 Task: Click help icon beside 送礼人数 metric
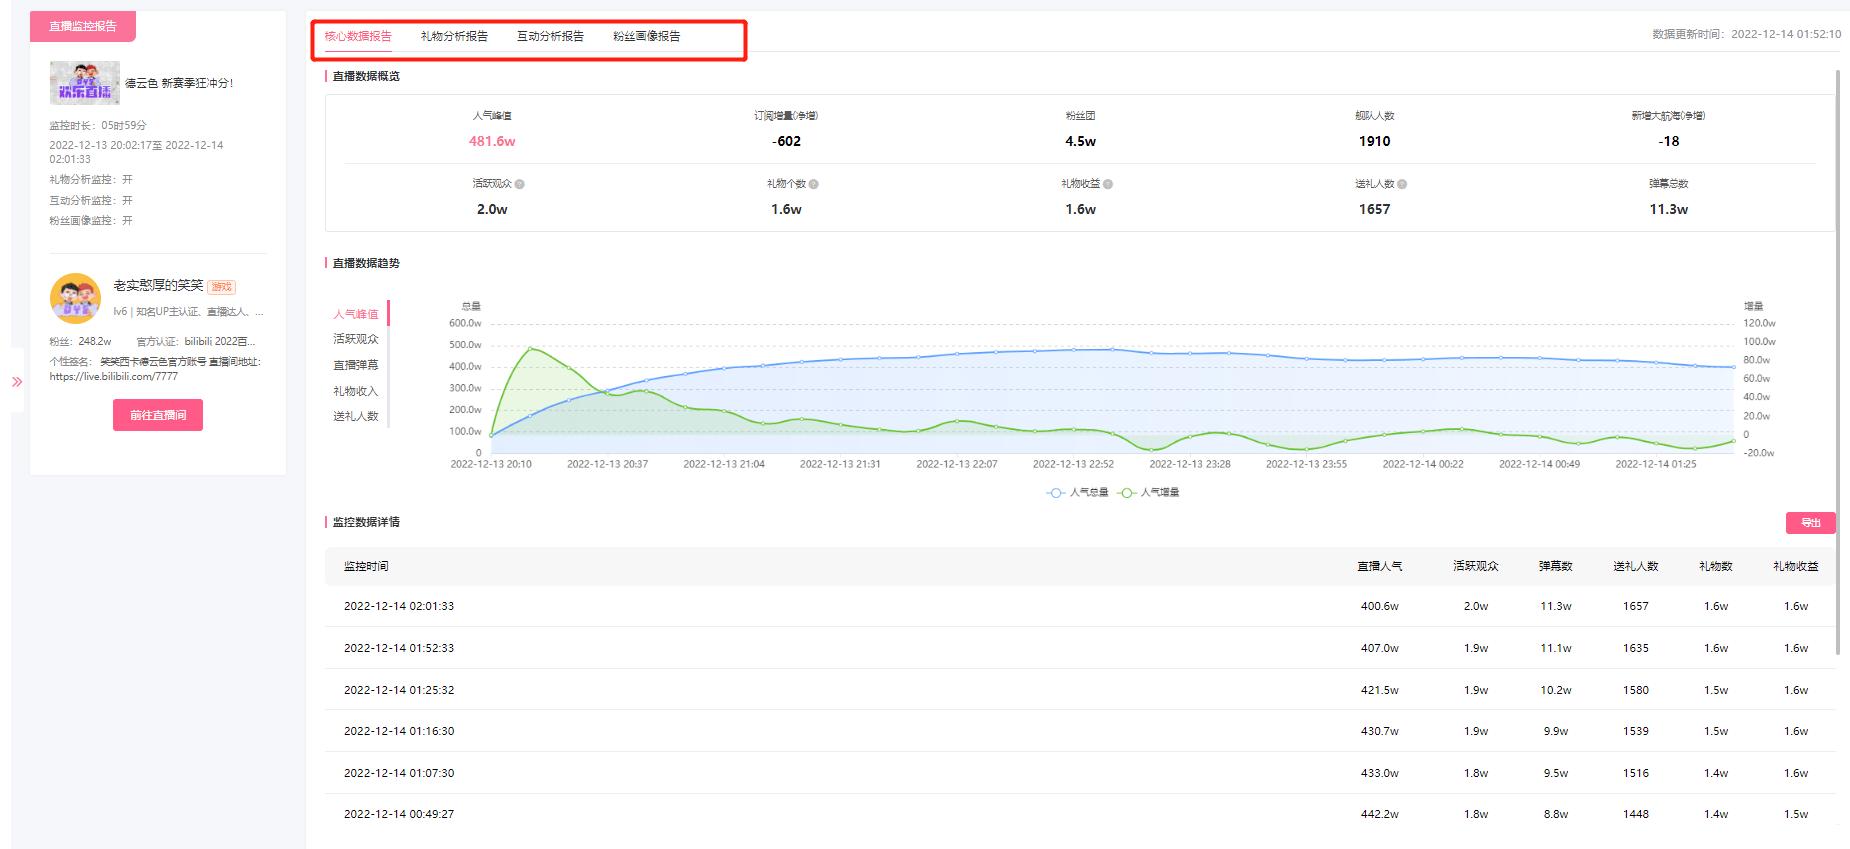click(1402, 184)
